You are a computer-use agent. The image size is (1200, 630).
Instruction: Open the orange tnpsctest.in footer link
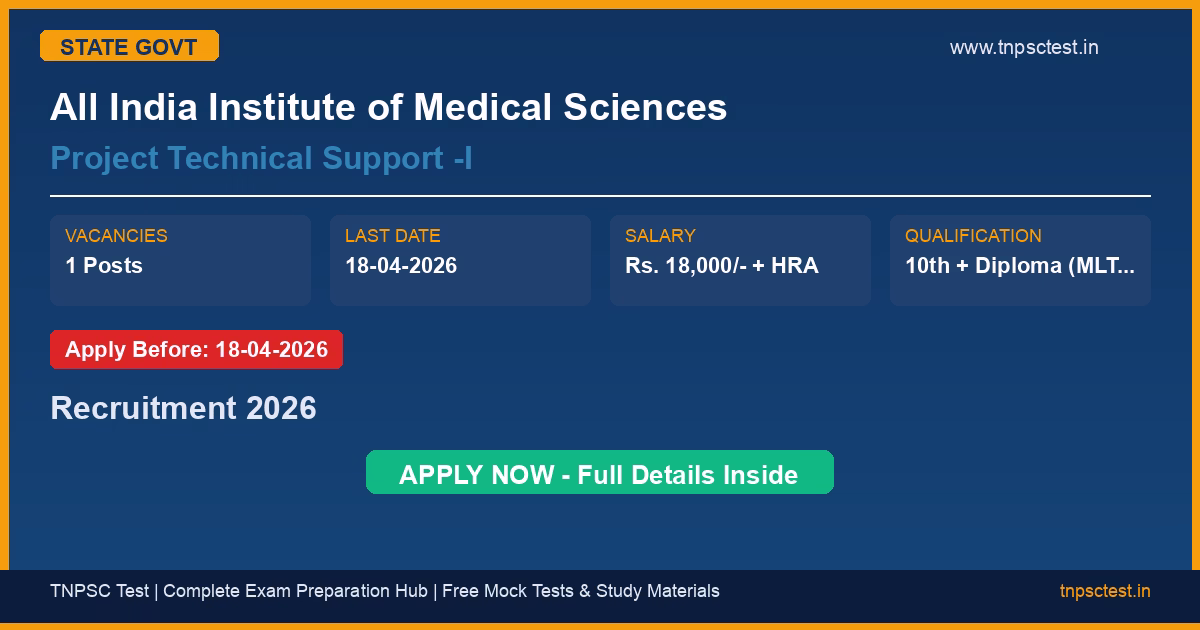(x=1105, y=591)
